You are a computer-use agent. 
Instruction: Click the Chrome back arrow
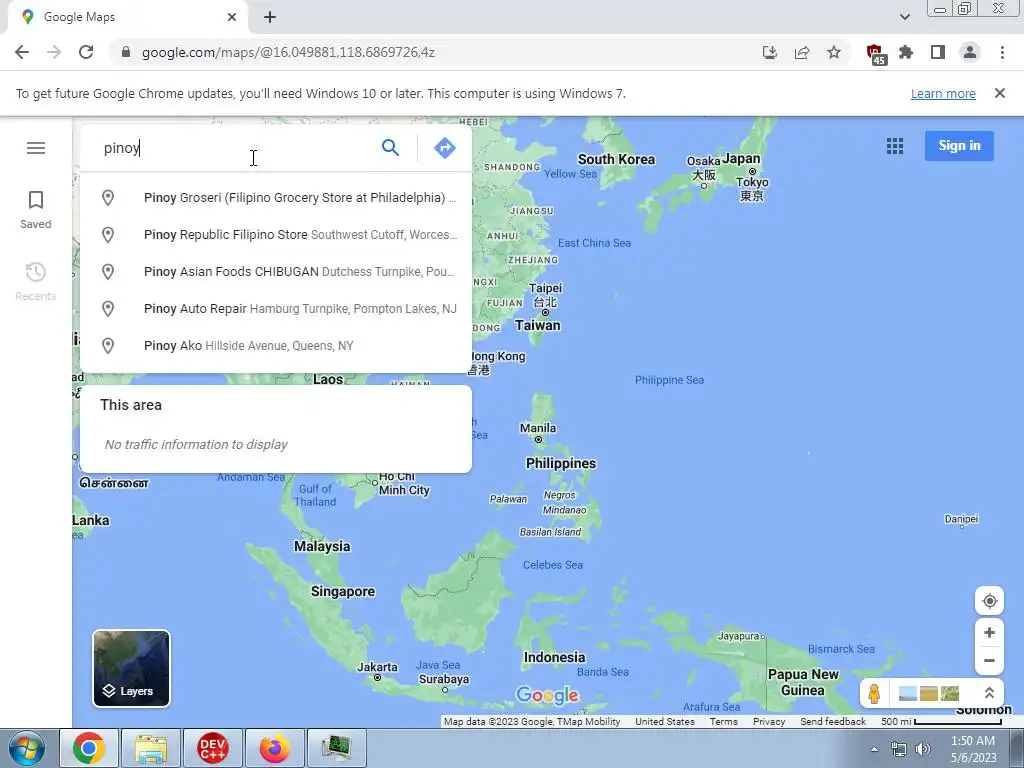(22, 52)
